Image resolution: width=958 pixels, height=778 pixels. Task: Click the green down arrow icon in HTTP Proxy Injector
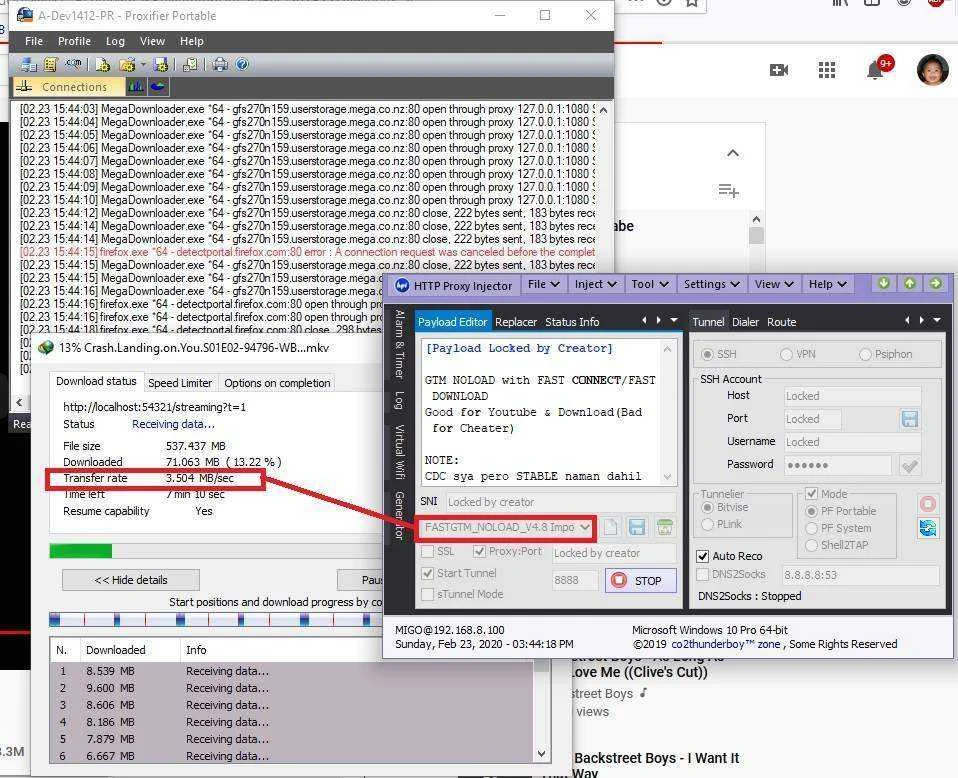883,283
